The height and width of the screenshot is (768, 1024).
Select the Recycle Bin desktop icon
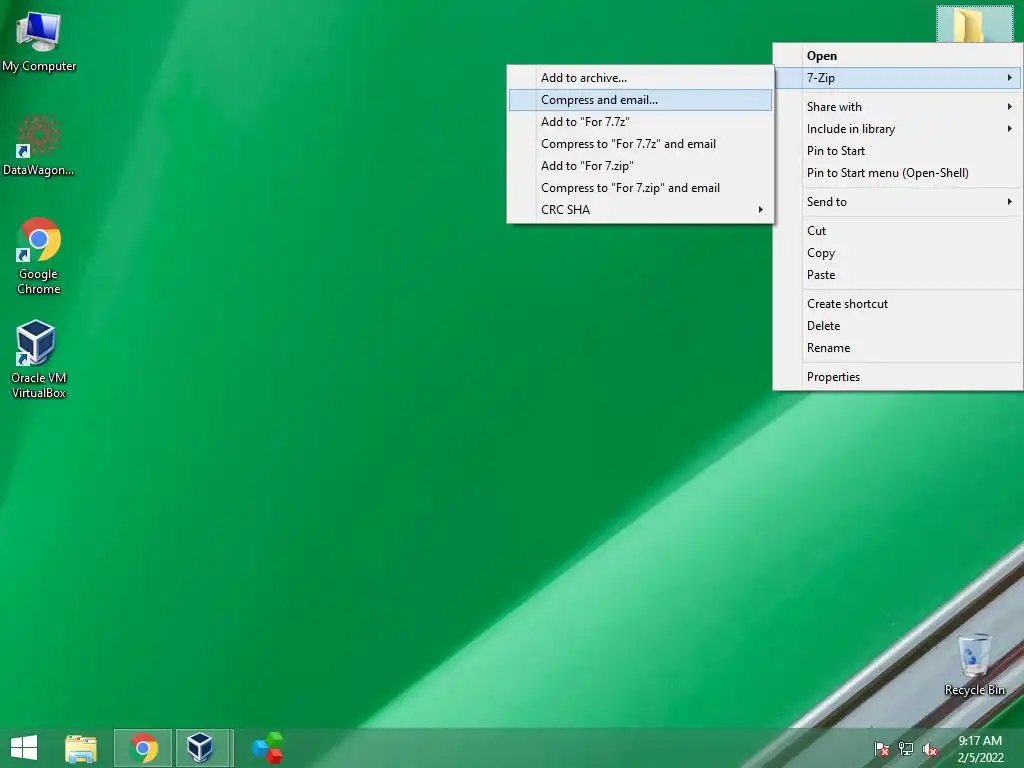[x=974, y=664]
